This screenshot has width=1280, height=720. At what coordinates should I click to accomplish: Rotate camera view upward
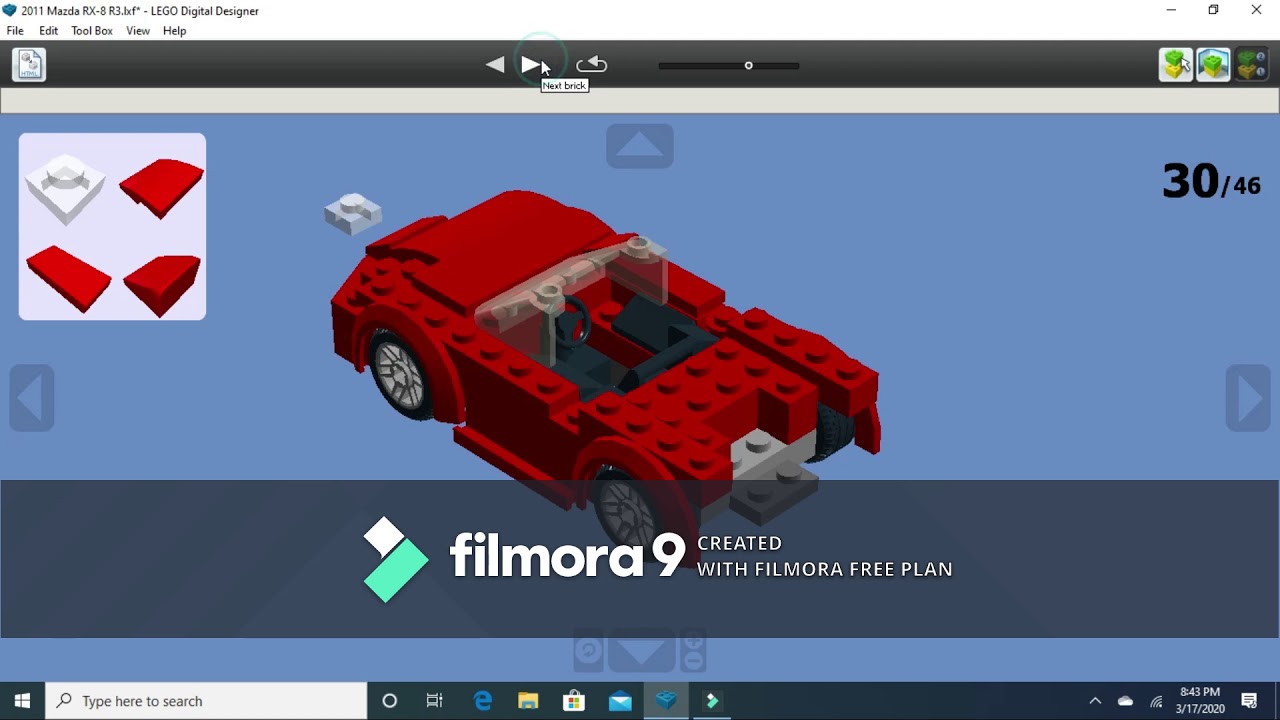point(640,146)
